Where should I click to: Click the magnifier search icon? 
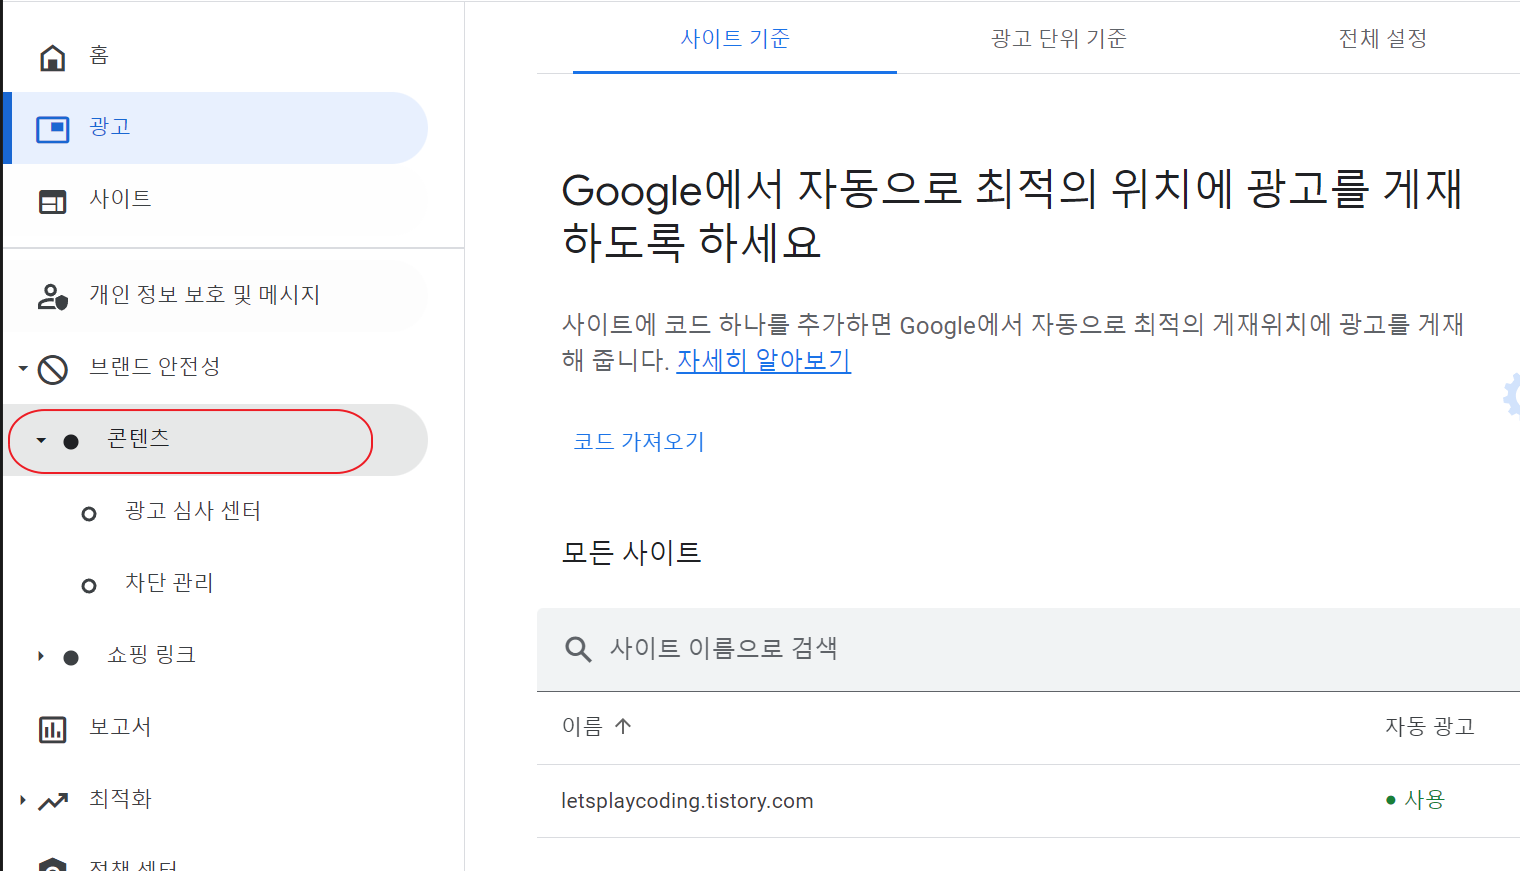578,649
